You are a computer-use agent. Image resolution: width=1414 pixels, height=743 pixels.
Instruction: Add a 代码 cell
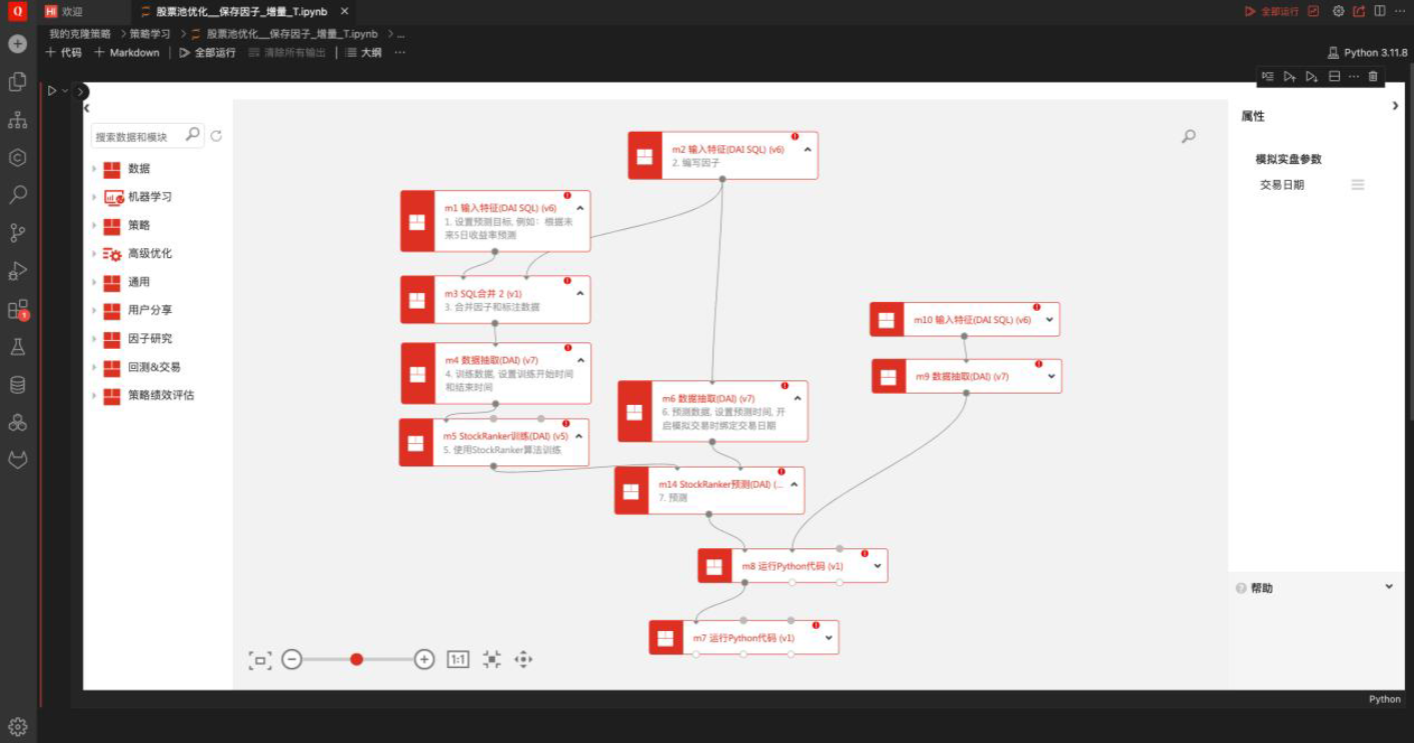click(63, 52)
